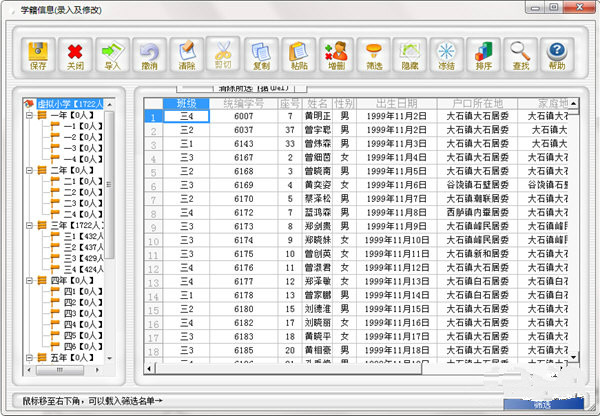Viewport: 600px width, 416px height.
Task: Click the 出生日期 column header
Action: coord(397,103)
